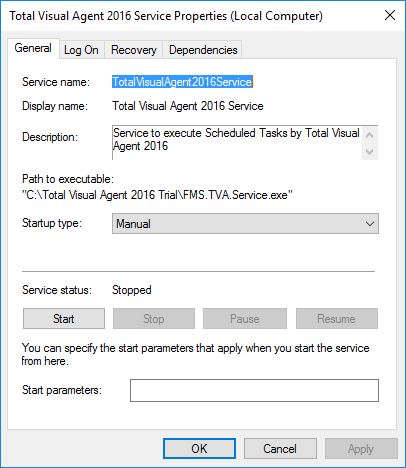Click inside the Description text box
The width and height of the screenshot is (406, 468).
tap(237, 143)
